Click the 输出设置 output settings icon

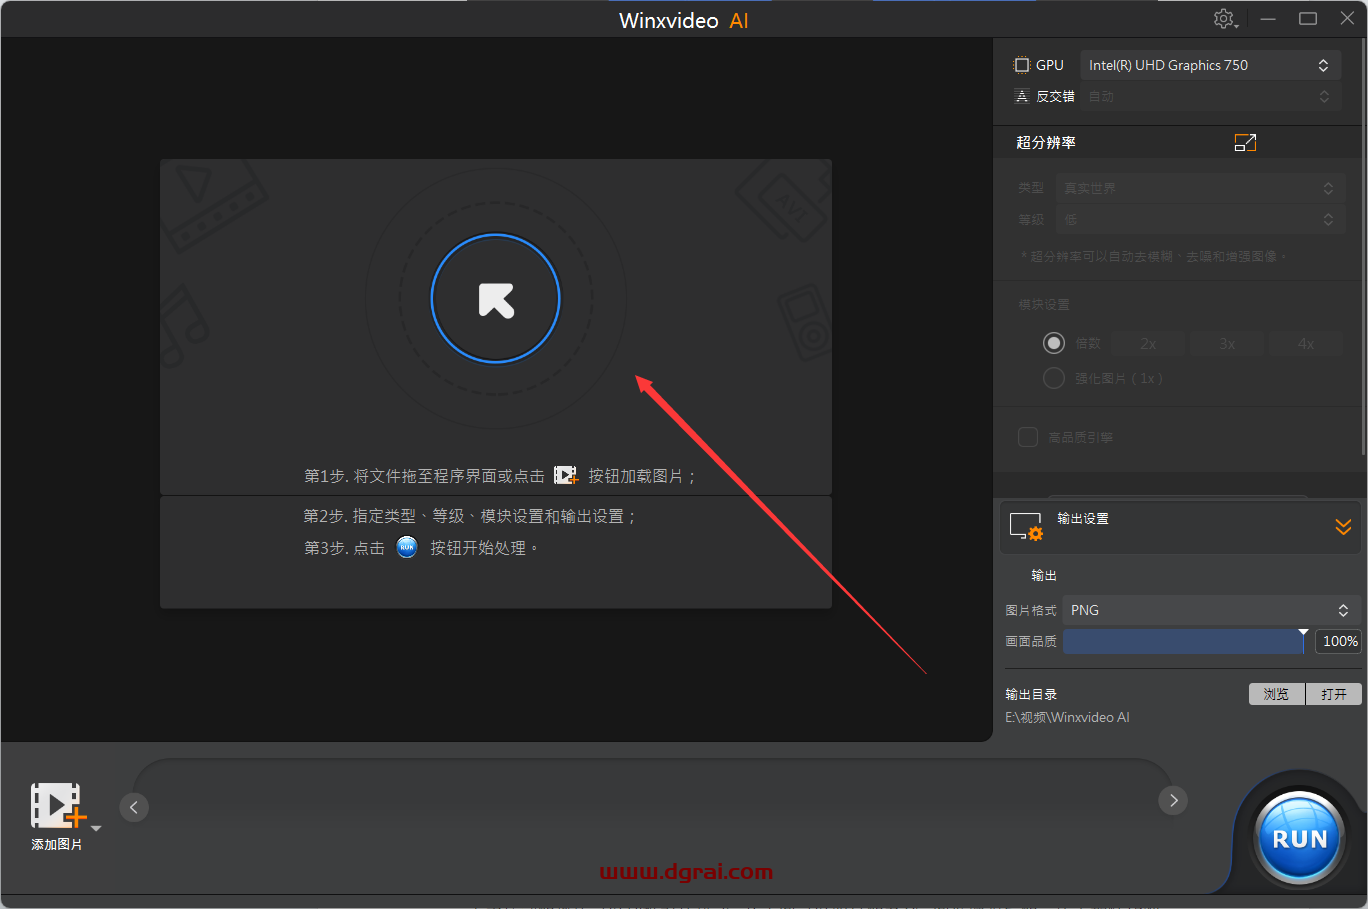click(1026, 526)
